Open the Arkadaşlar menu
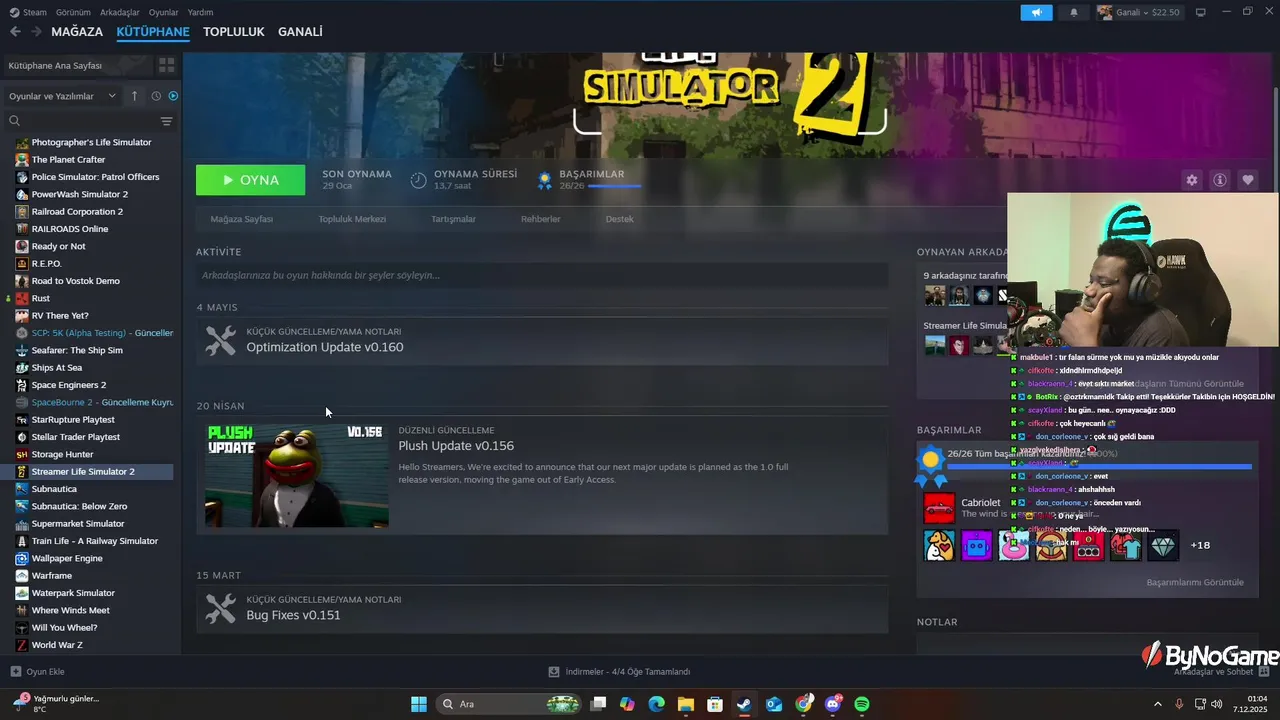 click(x=120, y=12)
